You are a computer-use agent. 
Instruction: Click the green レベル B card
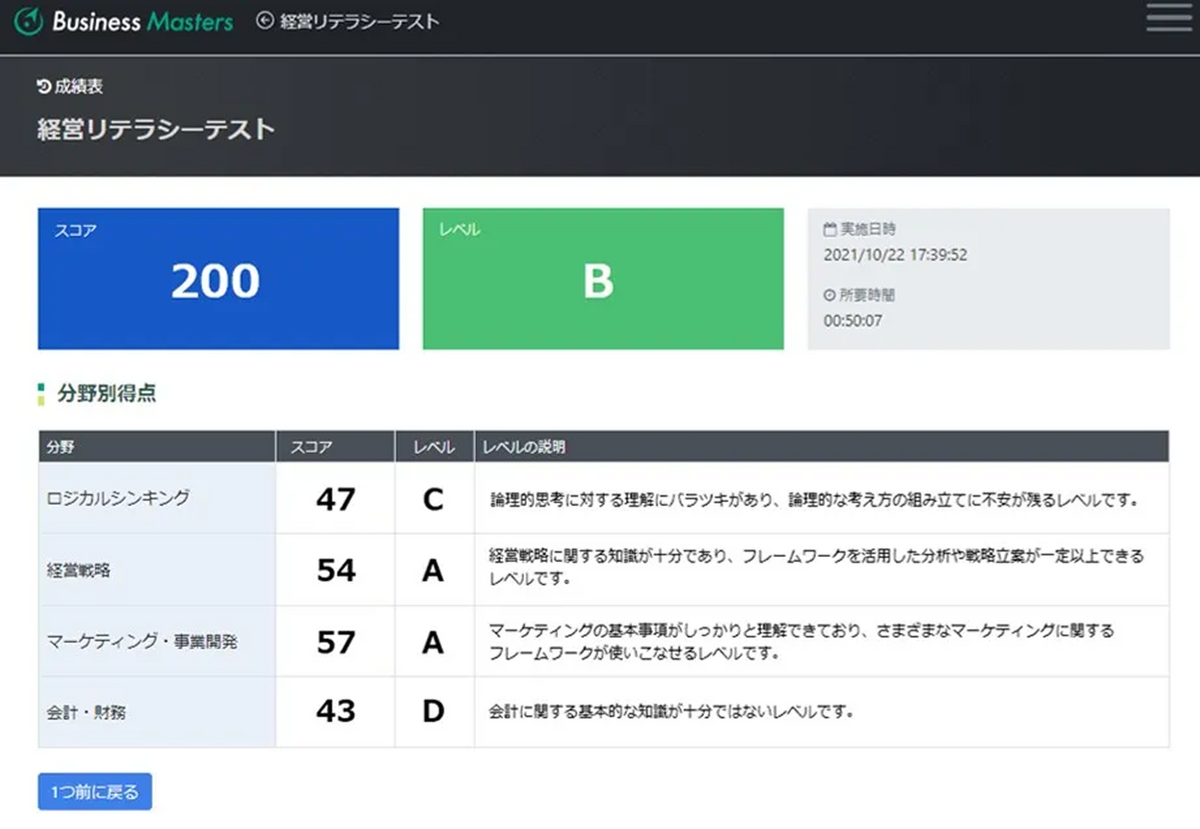click(x=603, y=279)
